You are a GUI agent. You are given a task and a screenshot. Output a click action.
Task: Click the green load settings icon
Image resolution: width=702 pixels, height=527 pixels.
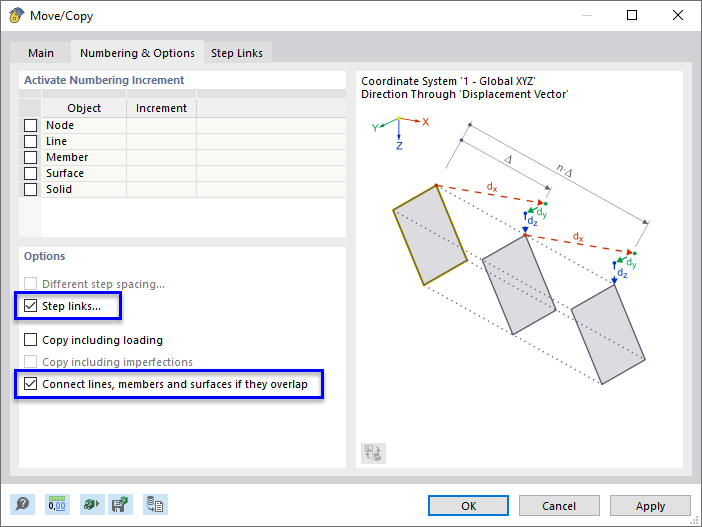coord(92,505)
